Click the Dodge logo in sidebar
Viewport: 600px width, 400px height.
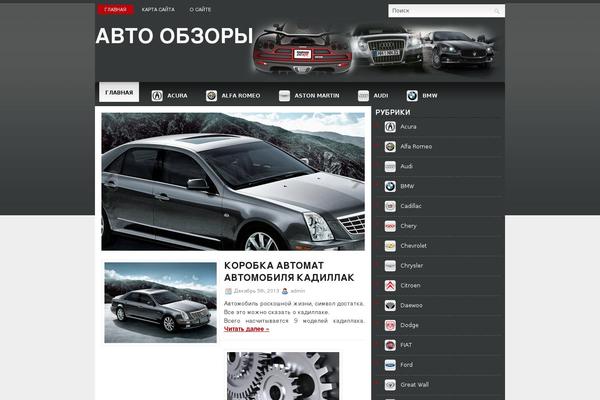(x=390, y=325)
